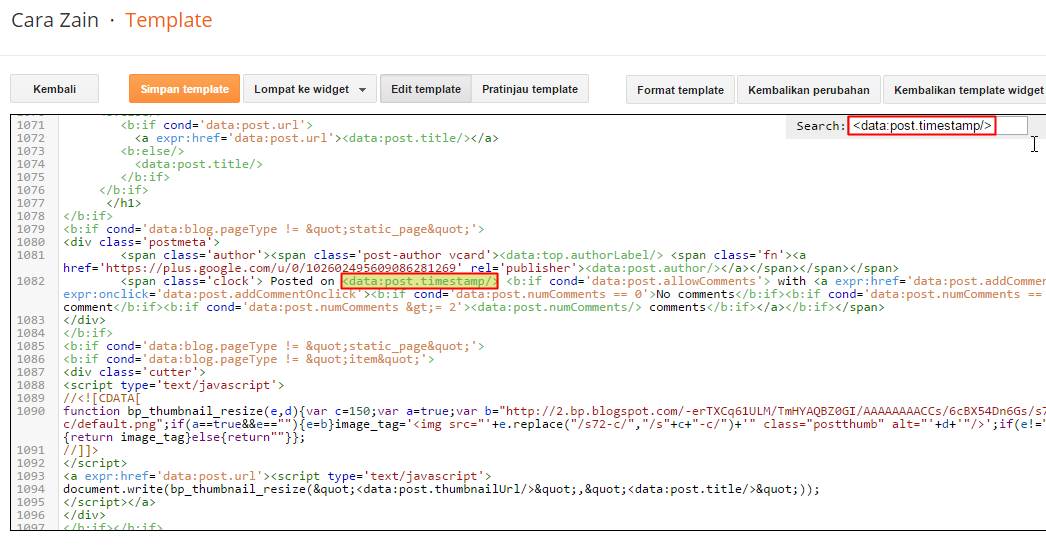Click function bp_thumbnail_resize code line
The width and height of the screenshot is (1046, 547).
tap(554, 411)
